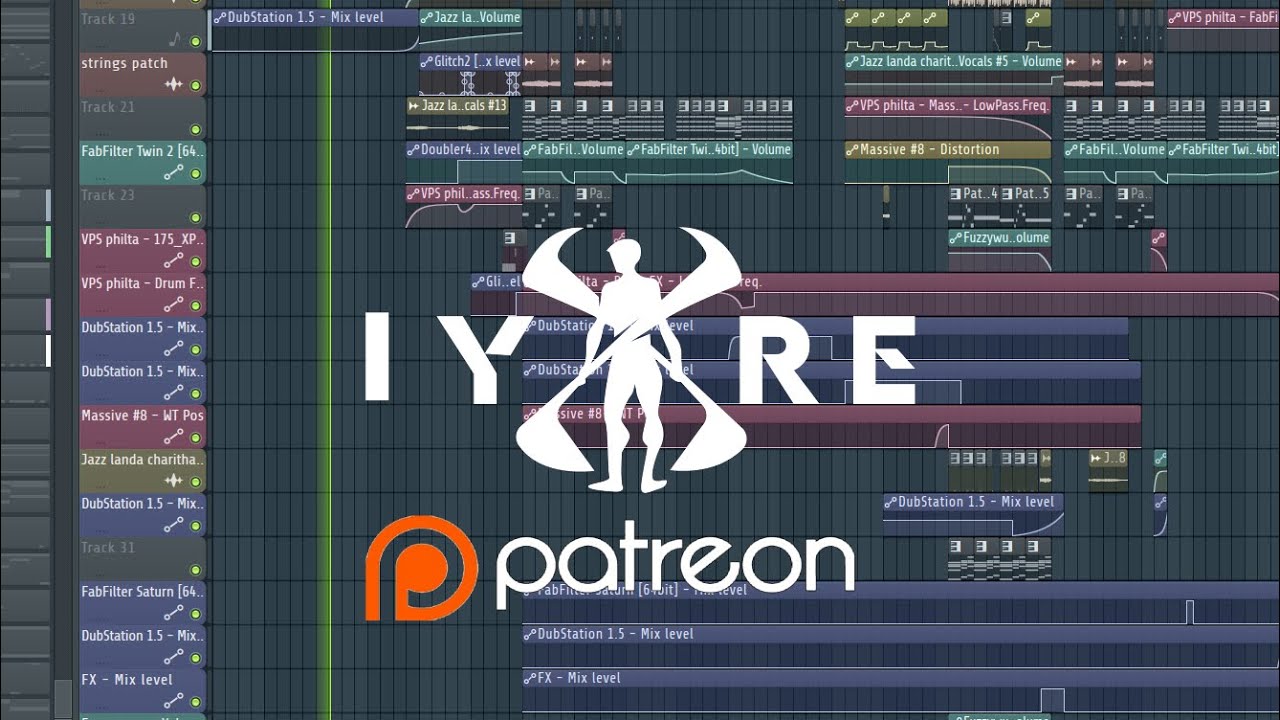
Task: Select the Gli..el automation clip
Action: [x=496, y=282]
